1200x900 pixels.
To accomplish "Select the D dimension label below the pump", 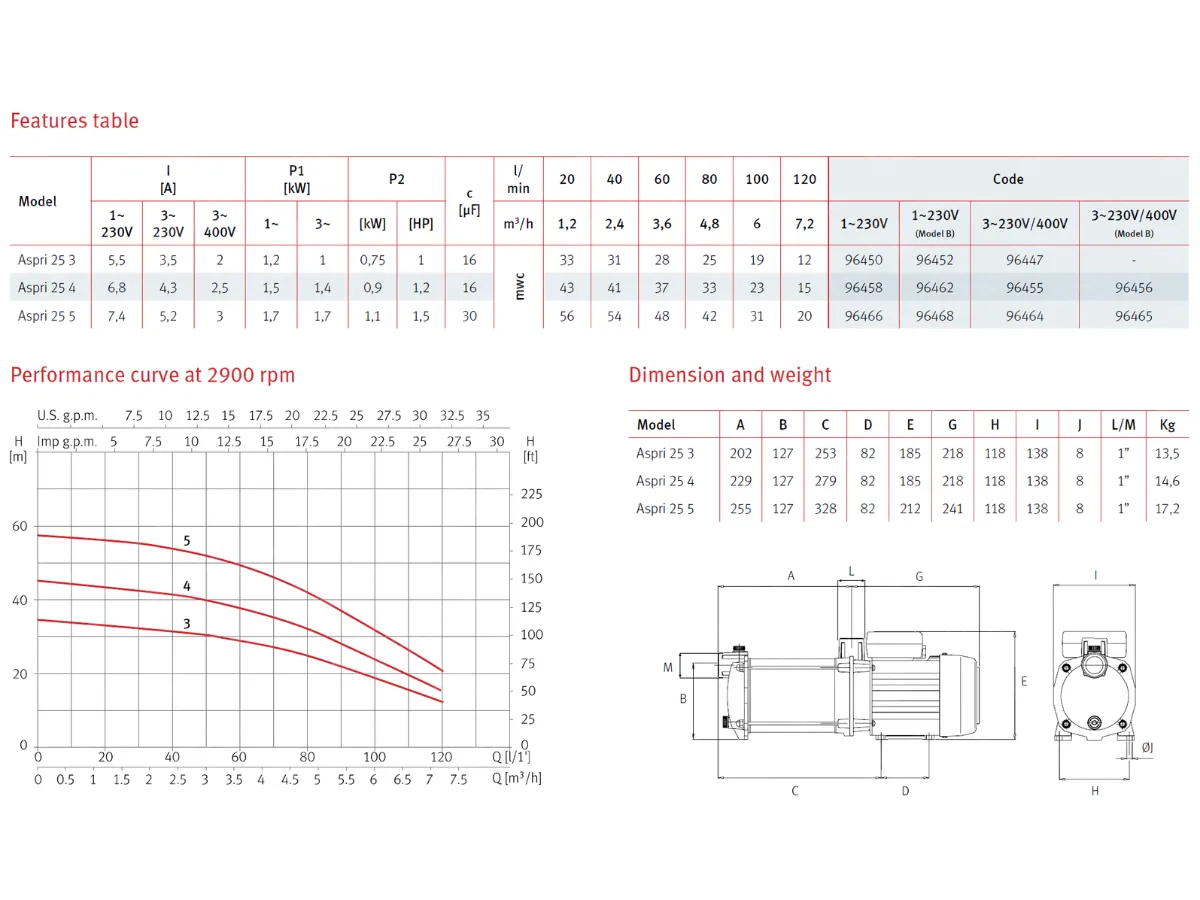I will [x=905, y=791].
